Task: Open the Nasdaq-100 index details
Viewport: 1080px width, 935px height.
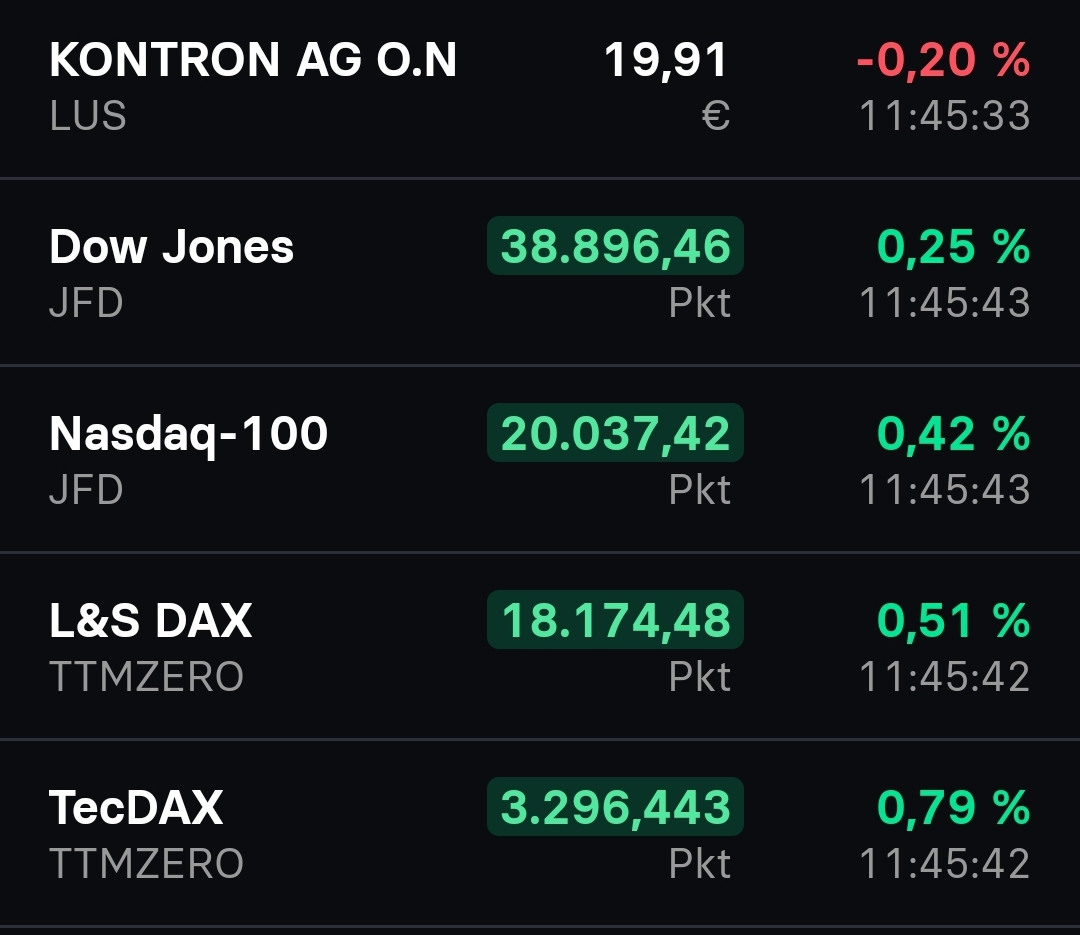Action: pos(190,433)
